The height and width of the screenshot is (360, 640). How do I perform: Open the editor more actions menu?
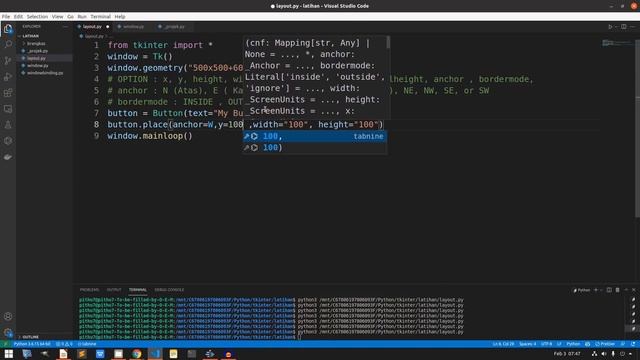(633, 27)
